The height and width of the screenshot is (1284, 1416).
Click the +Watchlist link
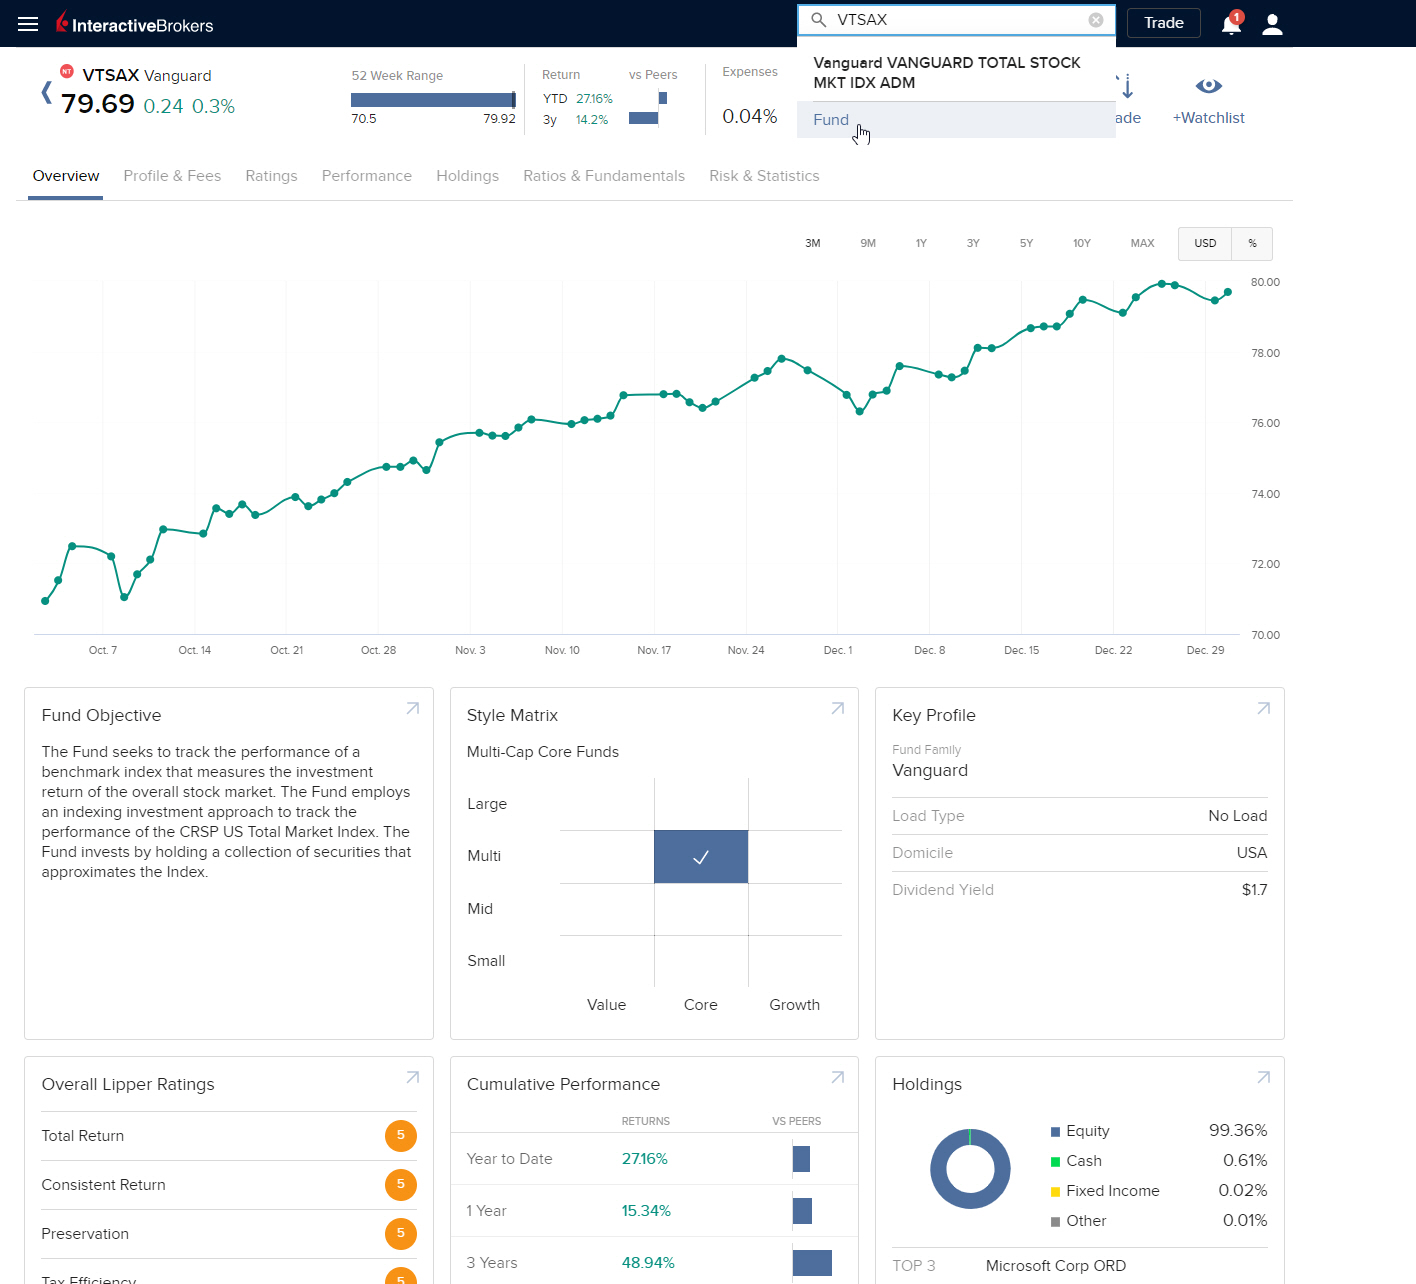tap(1208, 118)
